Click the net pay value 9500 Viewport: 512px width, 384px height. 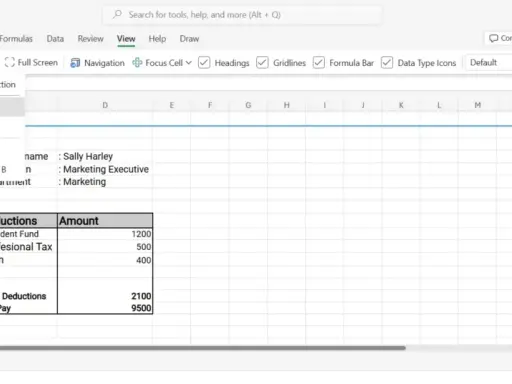coord(105,308)
